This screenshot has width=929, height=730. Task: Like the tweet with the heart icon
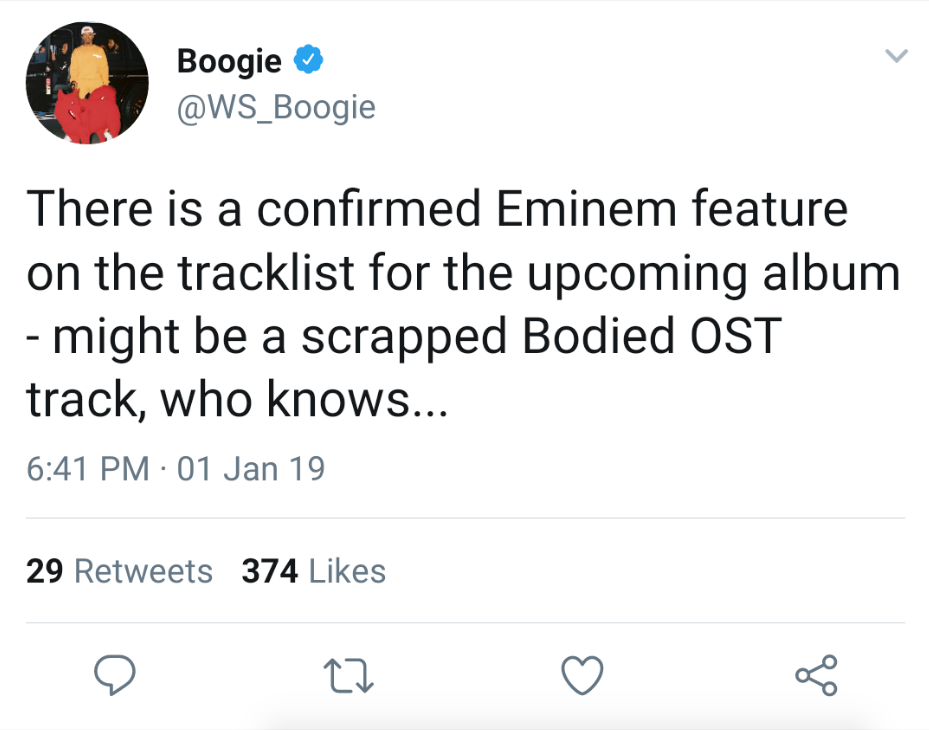582,675
